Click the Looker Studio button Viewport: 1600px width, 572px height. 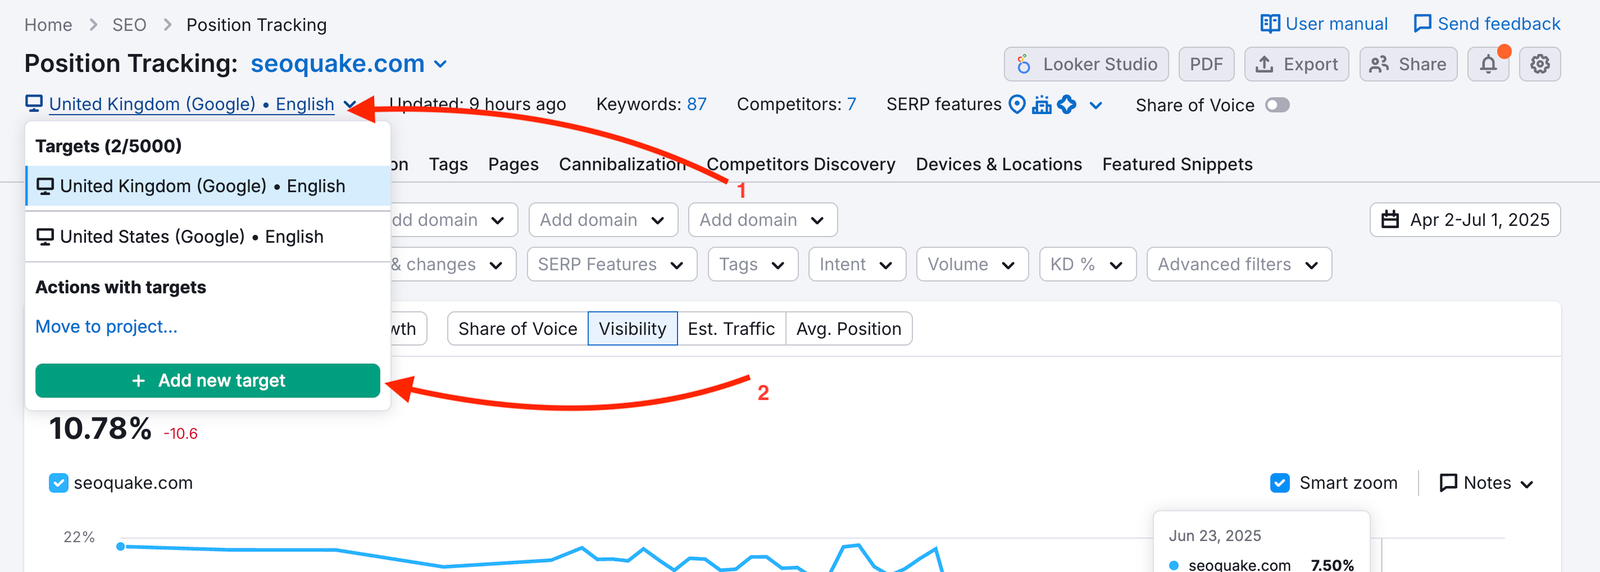(x=1087, y=64)
